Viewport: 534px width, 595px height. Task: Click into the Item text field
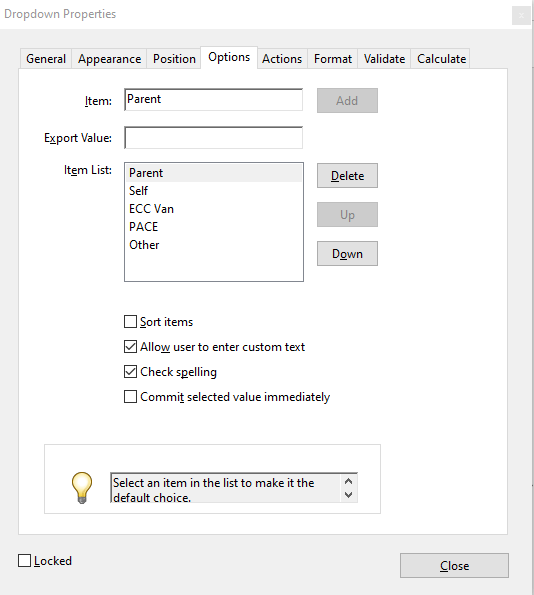point(213,99)
